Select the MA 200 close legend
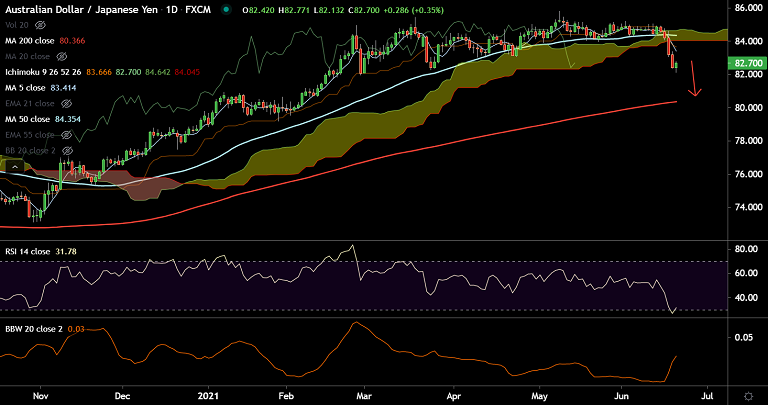The width and height of the screenshot is (768, 405). [31, 41]
